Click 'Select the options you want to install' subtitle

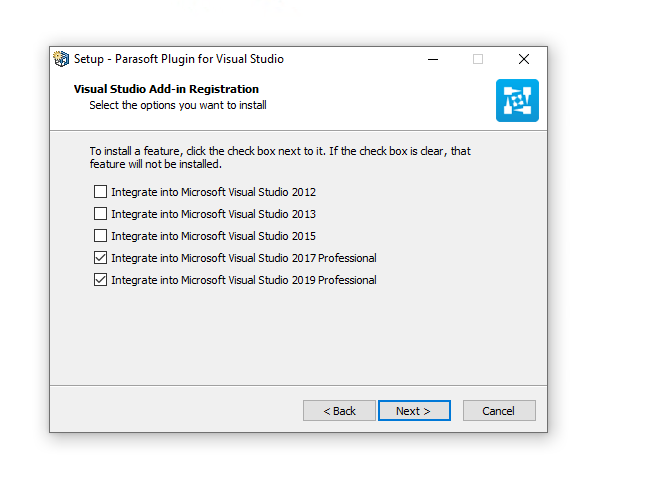178,105
